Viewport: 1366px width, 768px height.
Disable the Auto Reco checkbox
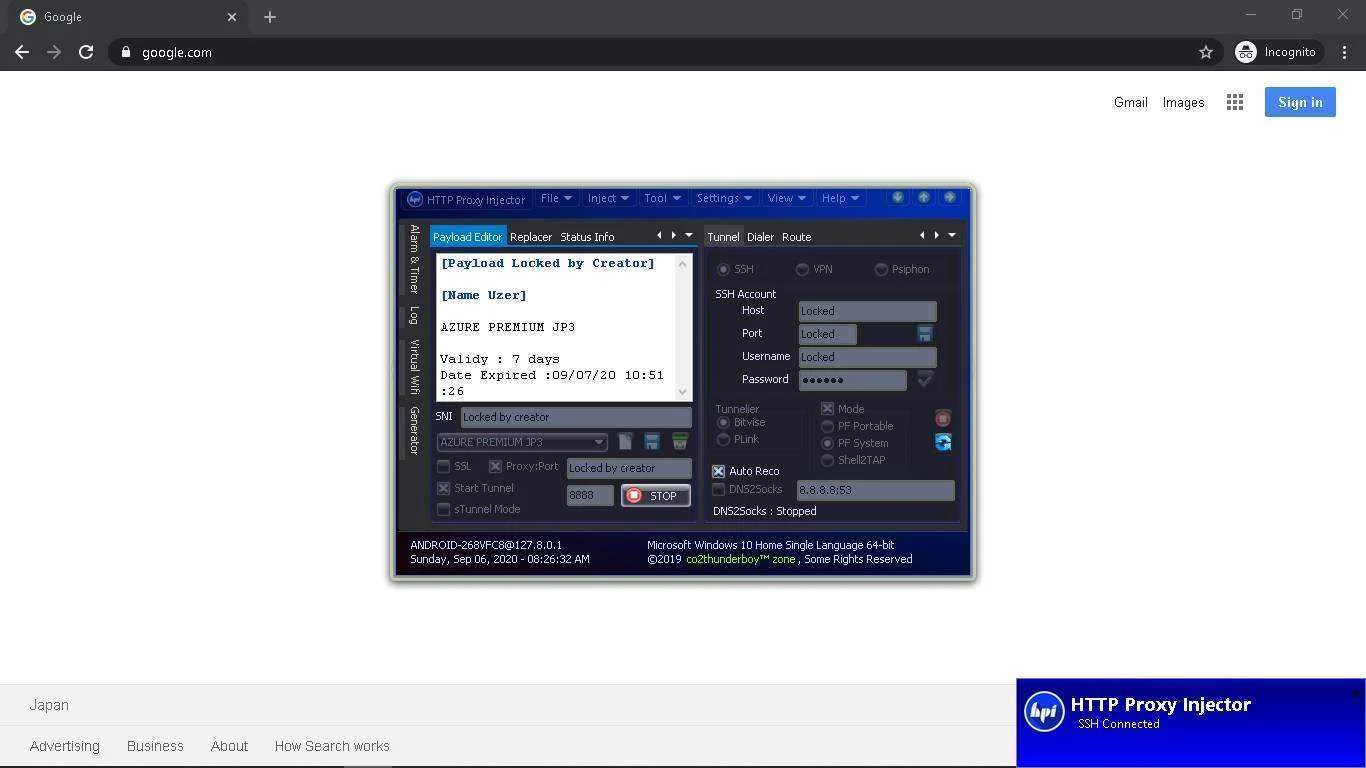718,471
